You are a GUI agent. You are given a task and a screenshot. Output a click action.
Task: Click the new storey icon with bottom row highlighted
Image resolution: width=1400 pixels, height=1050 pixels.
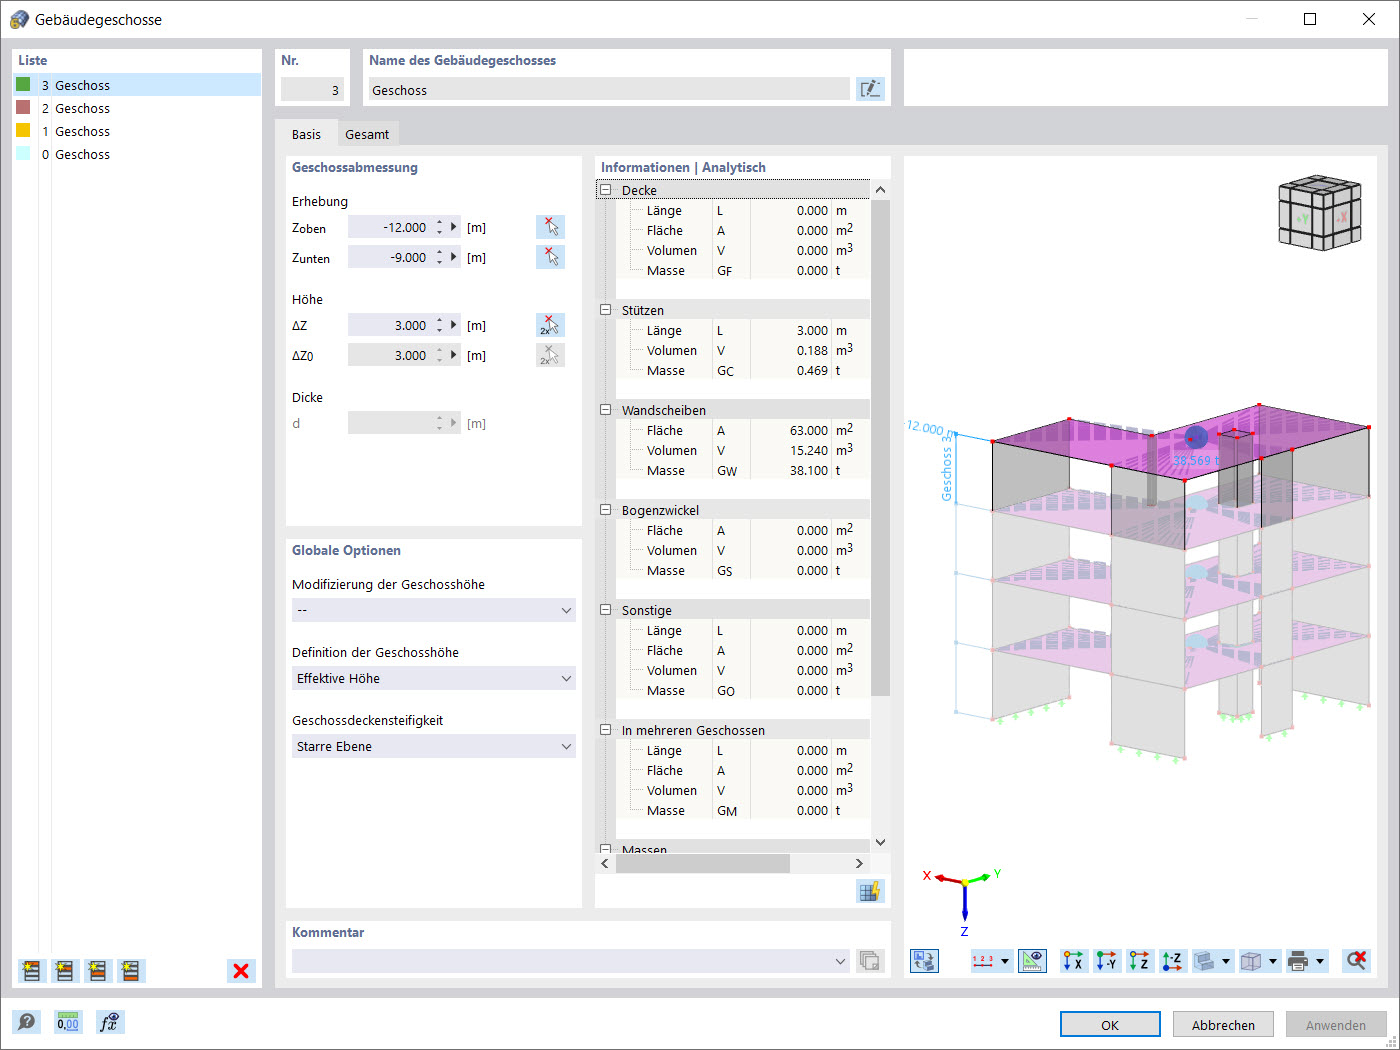click(x=131, y=970)
